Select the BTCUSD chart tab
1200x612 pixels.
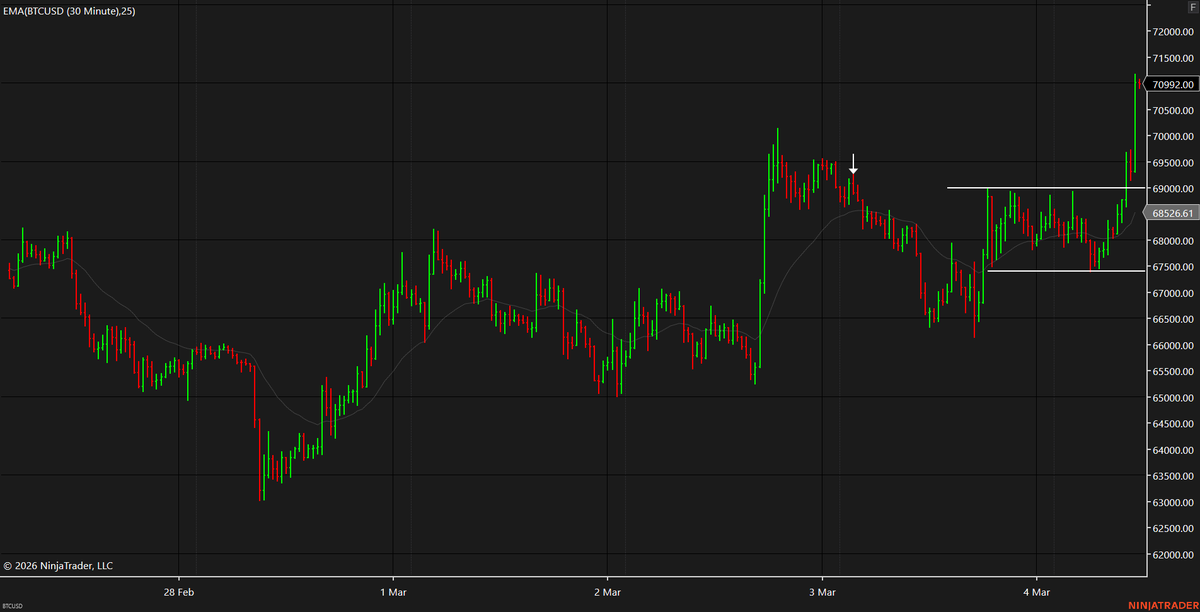click(x=13, y=606)
